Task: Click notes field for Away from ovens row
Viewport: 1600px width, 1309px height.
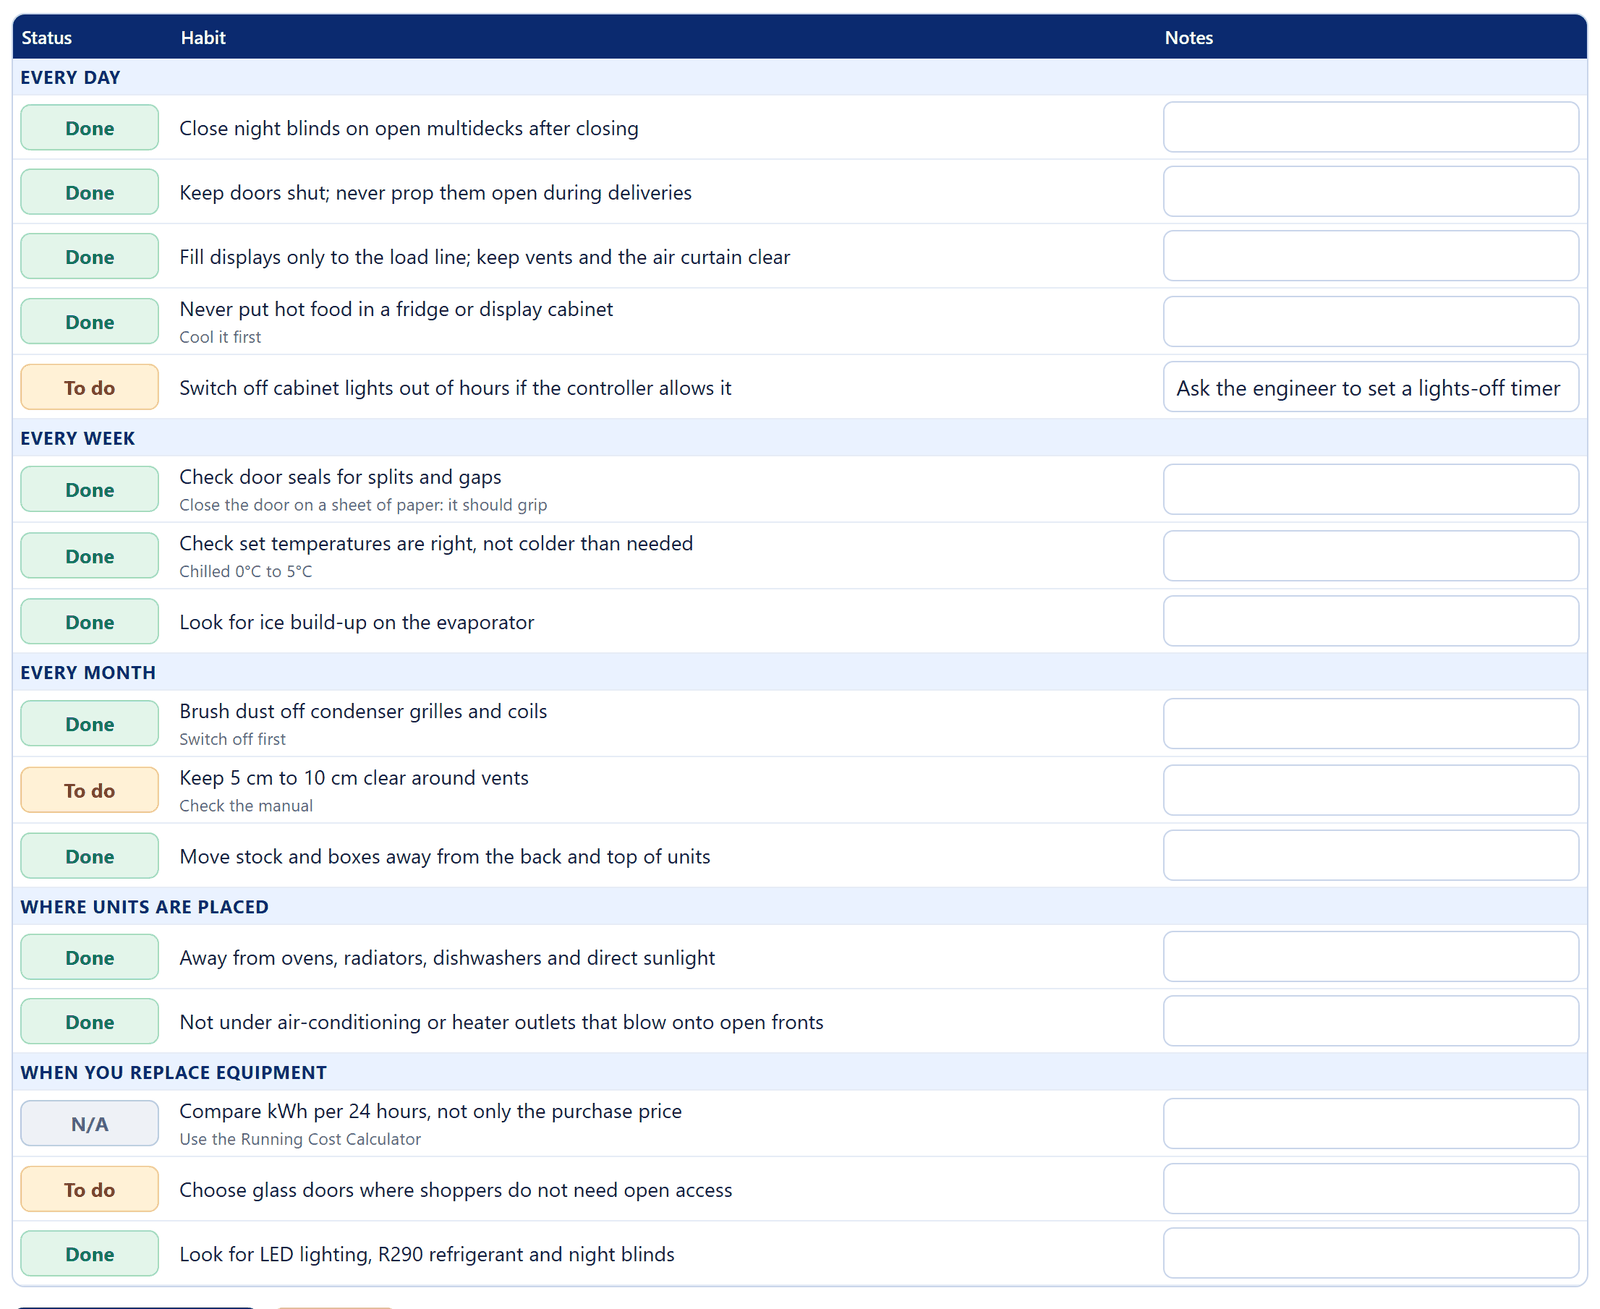Action: click(x=1371, y=957)
